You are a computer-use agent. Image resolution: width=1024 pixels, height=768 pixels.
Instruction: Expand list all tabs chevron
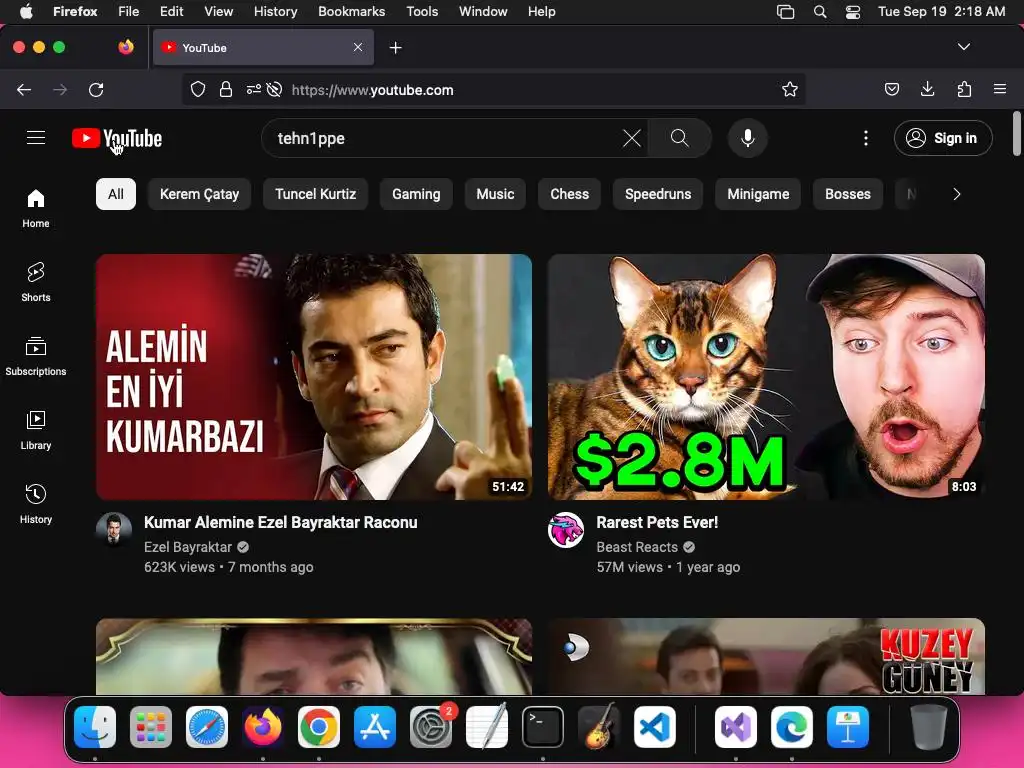pyautogui.click(x=963, y=47)
